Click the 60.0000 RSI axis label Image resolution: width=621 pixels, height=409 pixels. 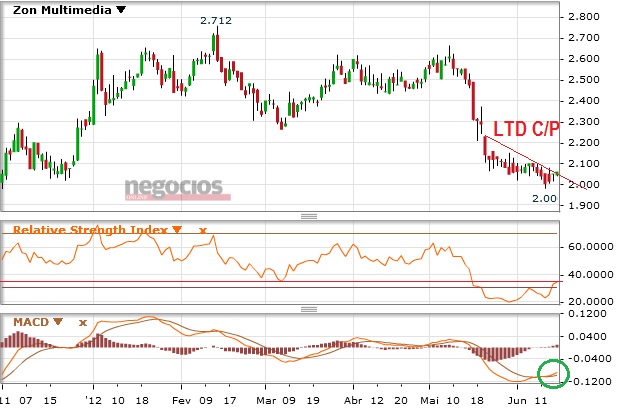(x=591, y=247)
